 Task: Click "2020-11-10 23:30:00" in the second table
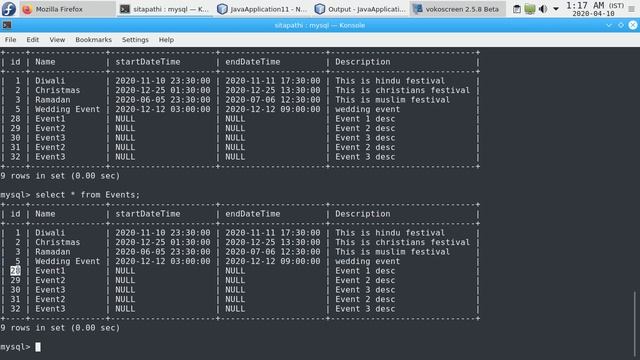point(163,233)
